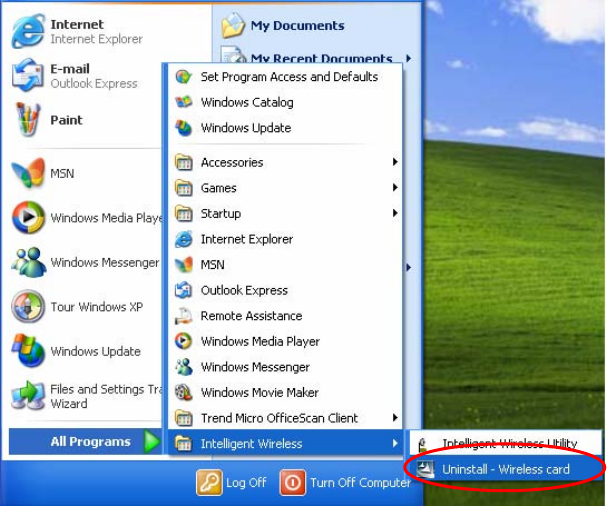Open the Accessories program folder

[285, 162]
